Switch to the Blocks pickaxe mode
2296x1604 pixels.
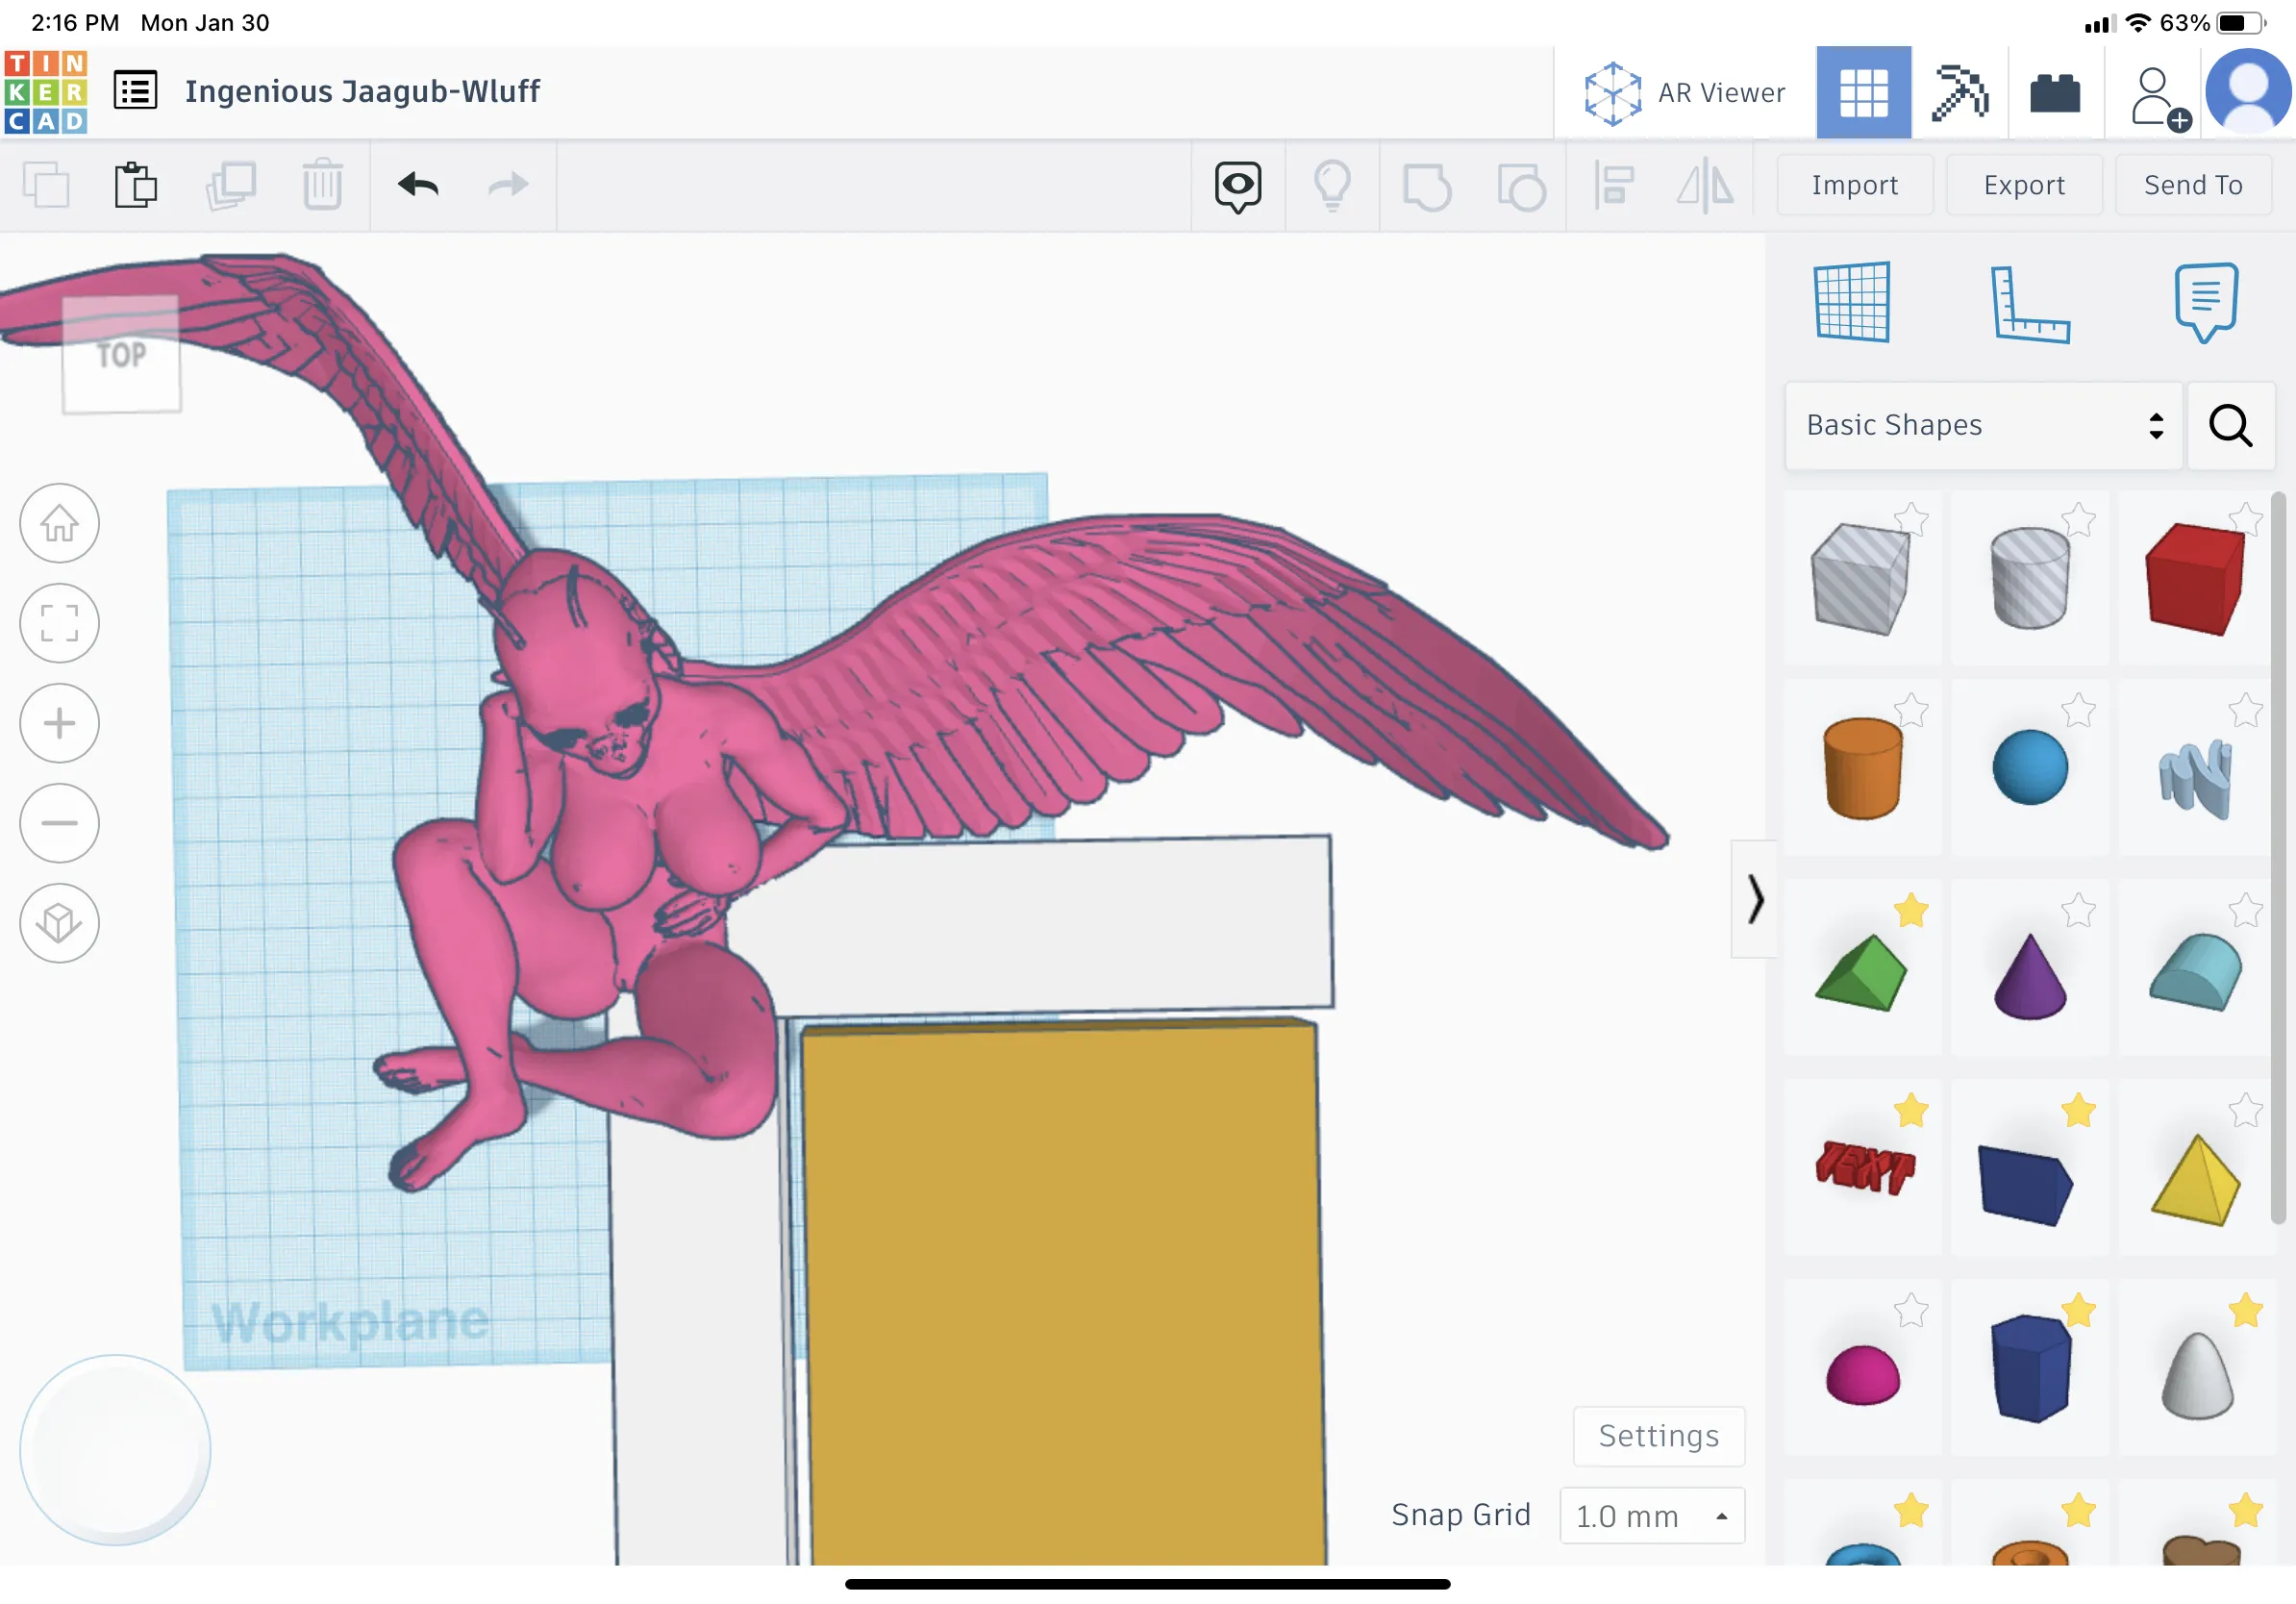click(x=1959, y=92)
